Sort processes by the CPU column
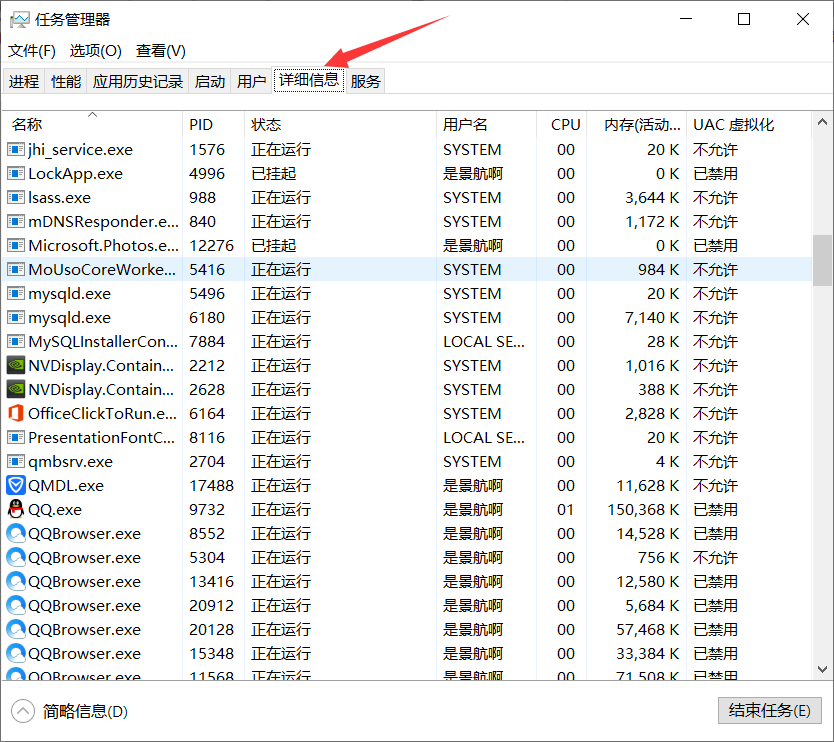Image resolution: width=834 pixels, height=742 pixels. pos(565,124)
